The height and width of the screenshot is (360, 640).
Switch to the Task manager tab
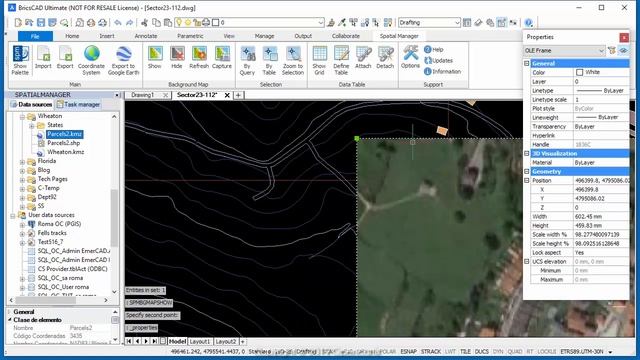[x=78, y=104]
